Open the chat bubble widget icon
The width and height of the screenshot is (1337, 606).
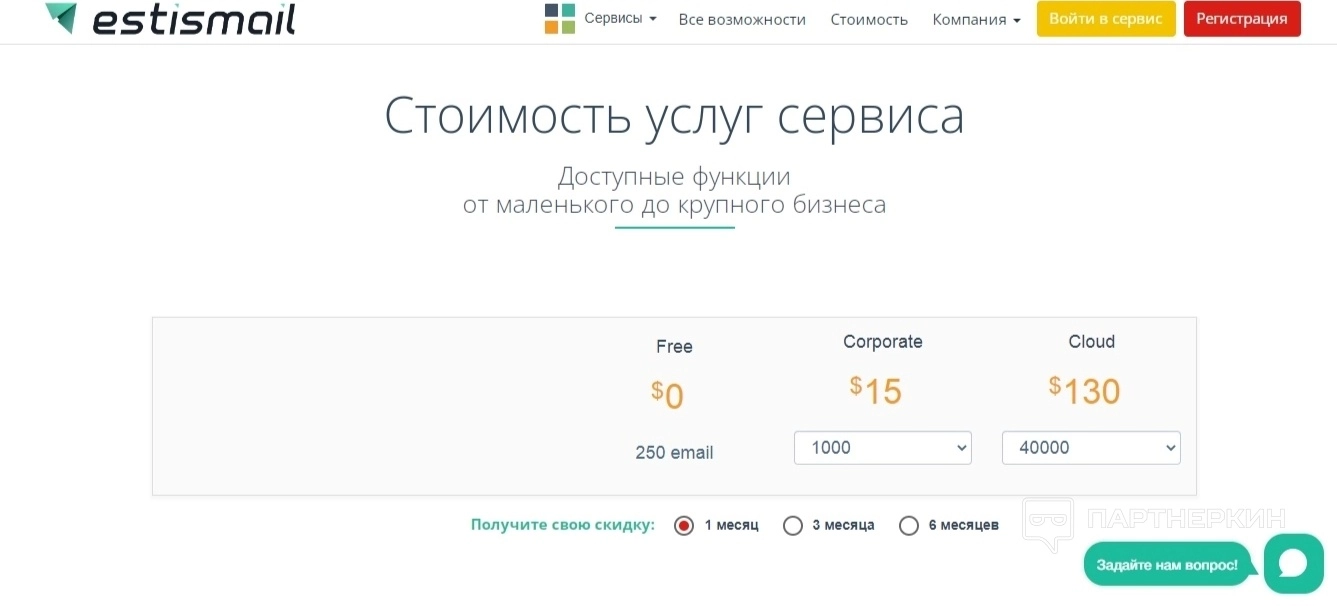1293,563
